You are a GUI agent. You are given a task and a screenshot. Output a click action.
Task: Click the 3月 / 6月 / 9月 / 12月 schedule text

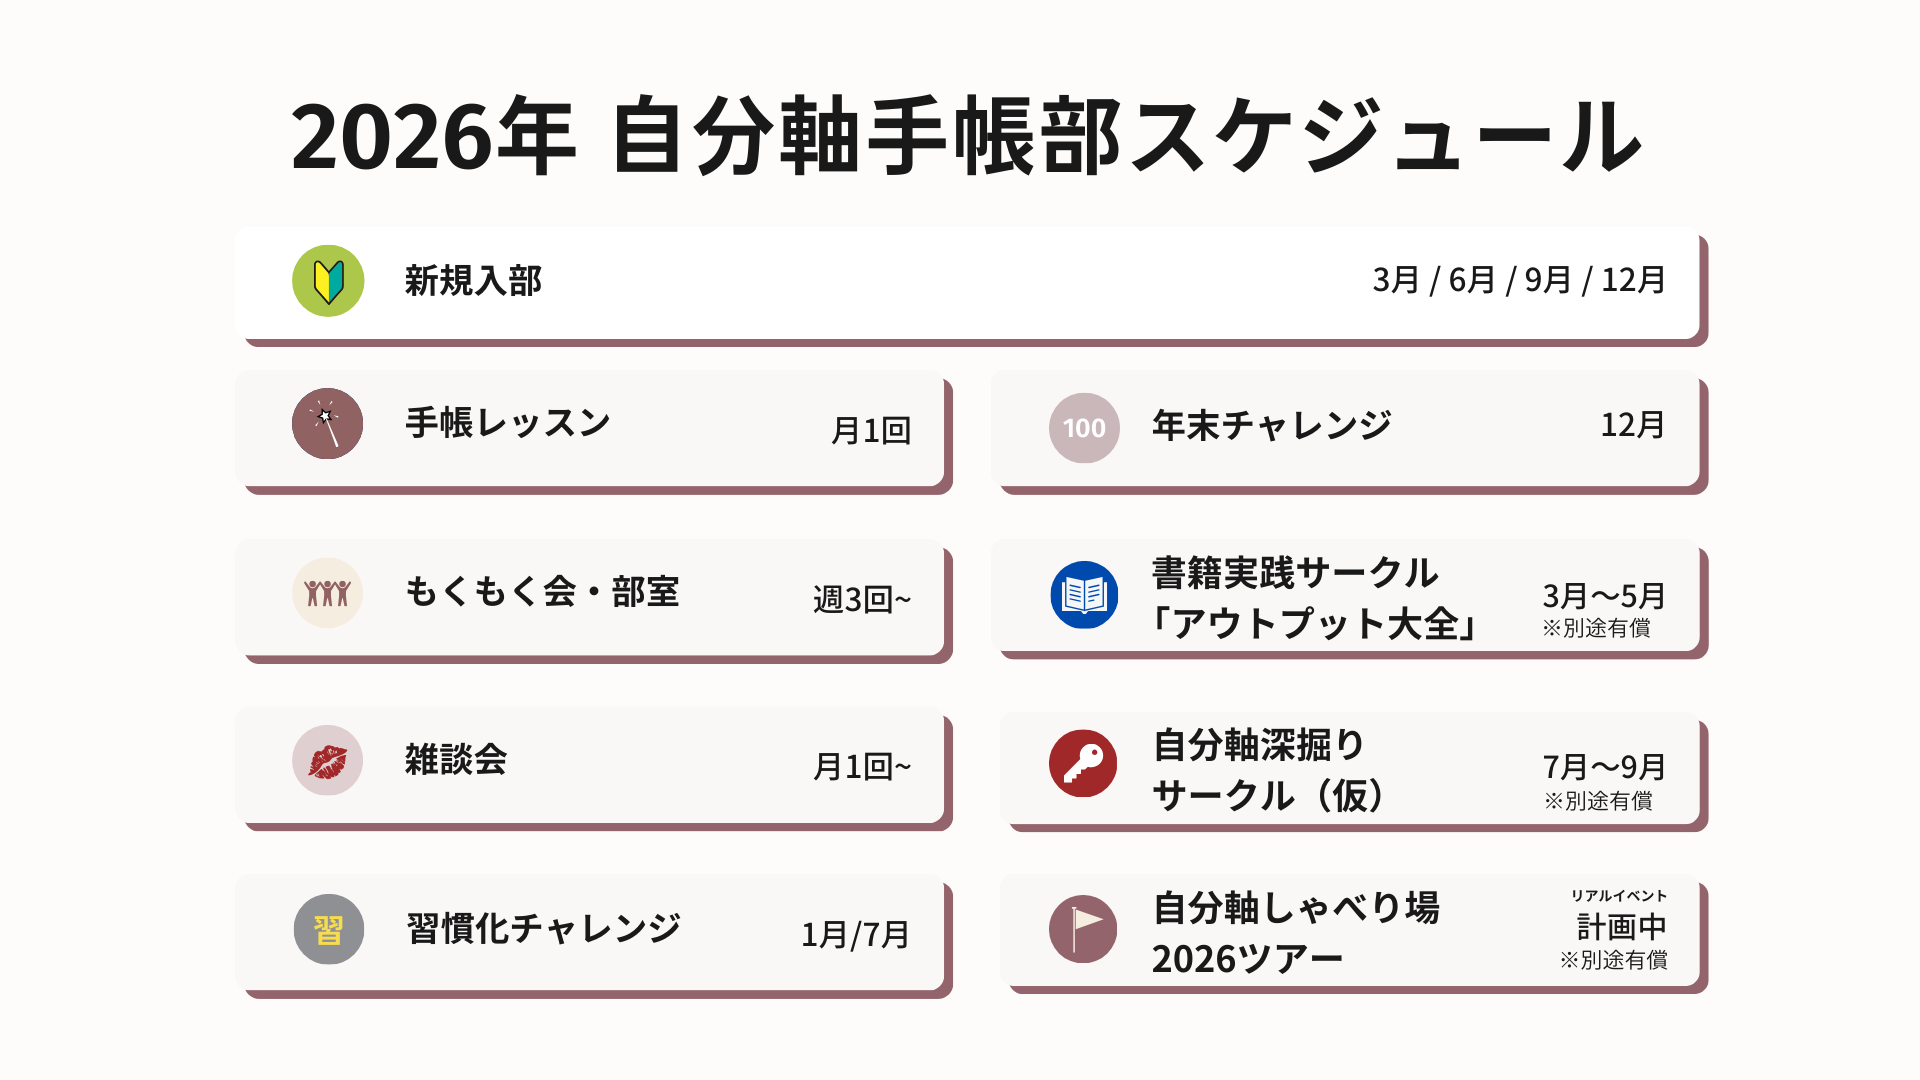[x=1518, y=280]
